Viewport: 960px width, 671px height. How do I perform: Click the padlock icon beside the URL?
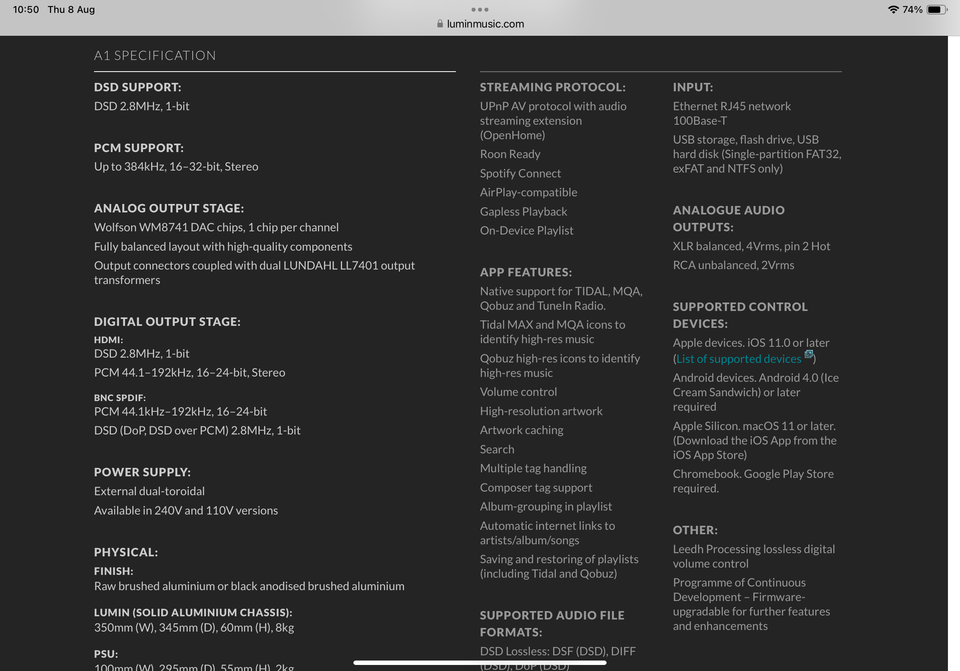440,24
